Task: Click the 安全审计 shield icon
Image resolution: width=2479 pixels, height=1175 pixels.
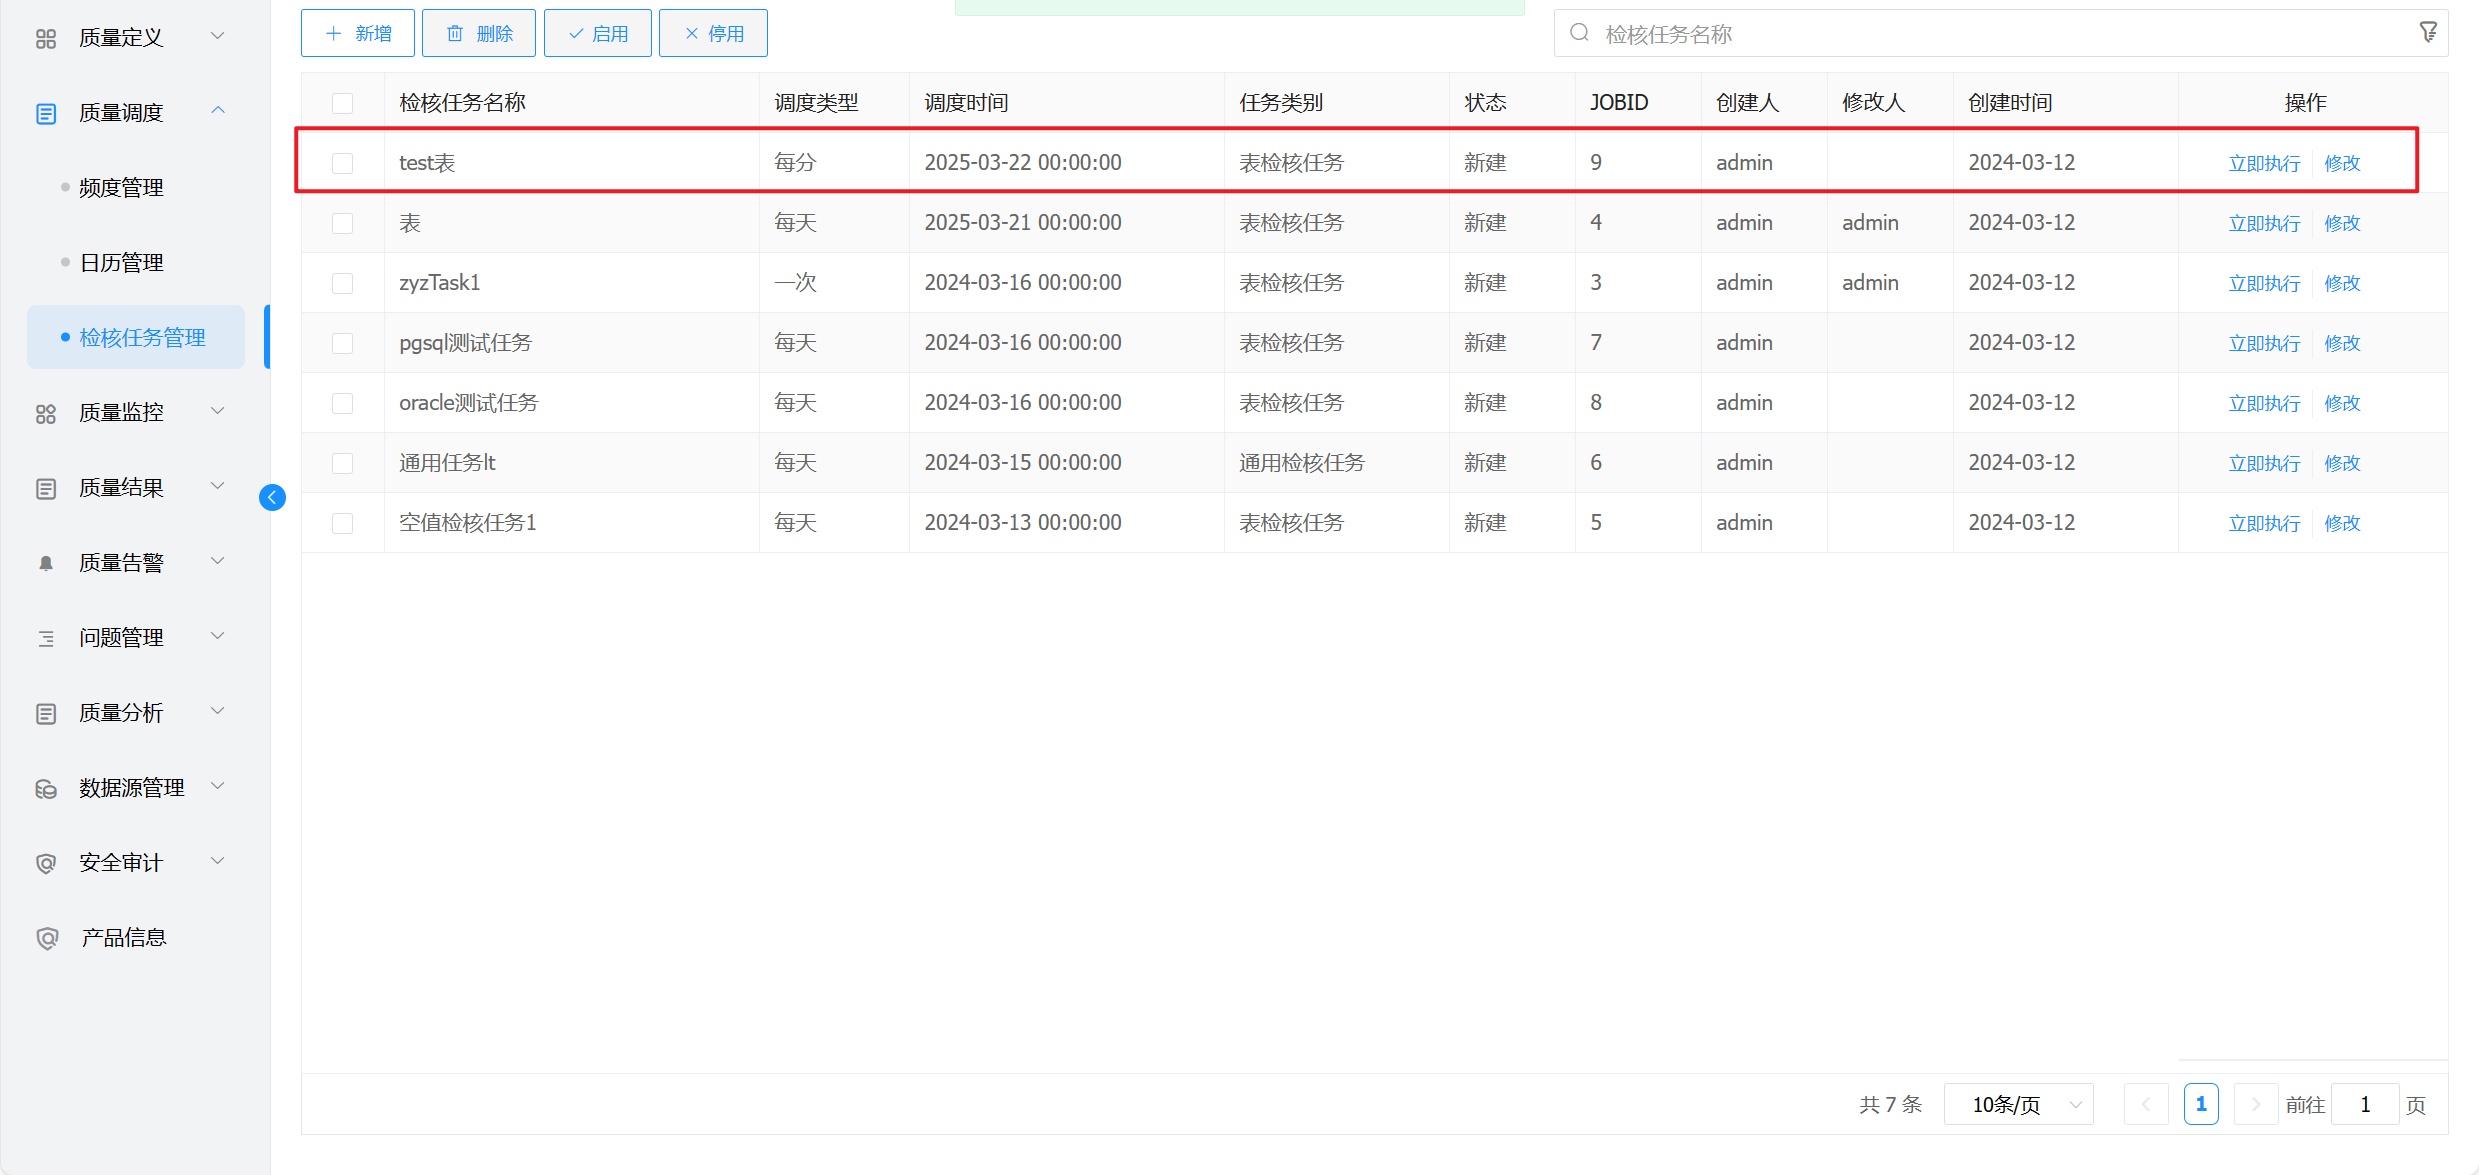Action: point(46,863)
